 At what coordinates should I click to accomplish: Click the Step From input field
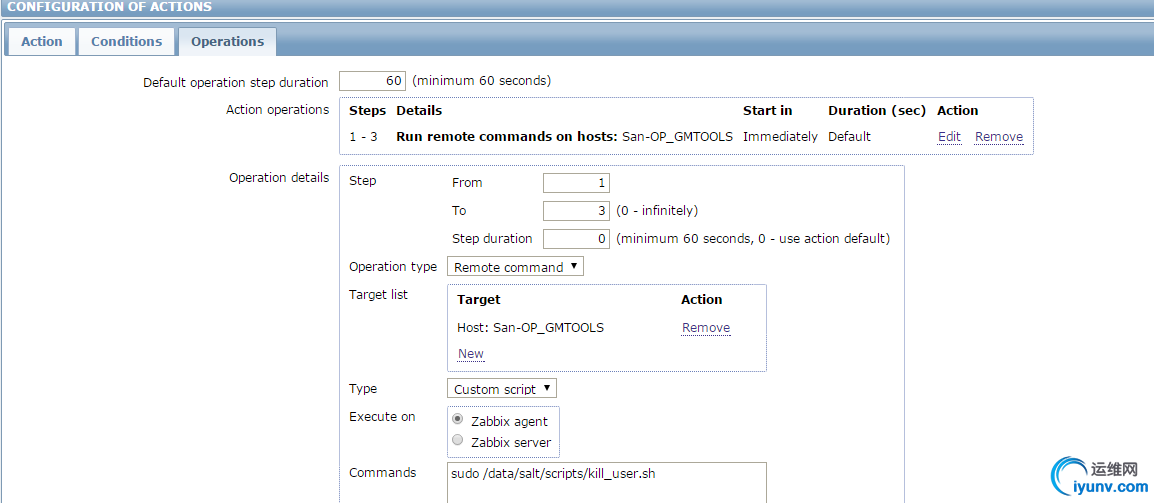pyautogui.click(x=576, y=183)
